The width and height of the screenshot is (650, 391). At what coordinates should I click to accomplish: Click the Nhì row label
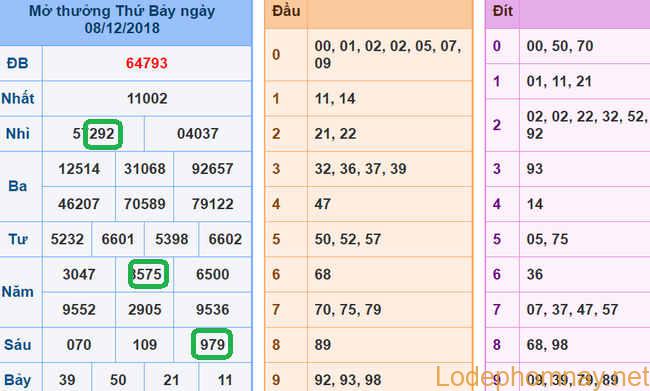(x=17, y=134)
